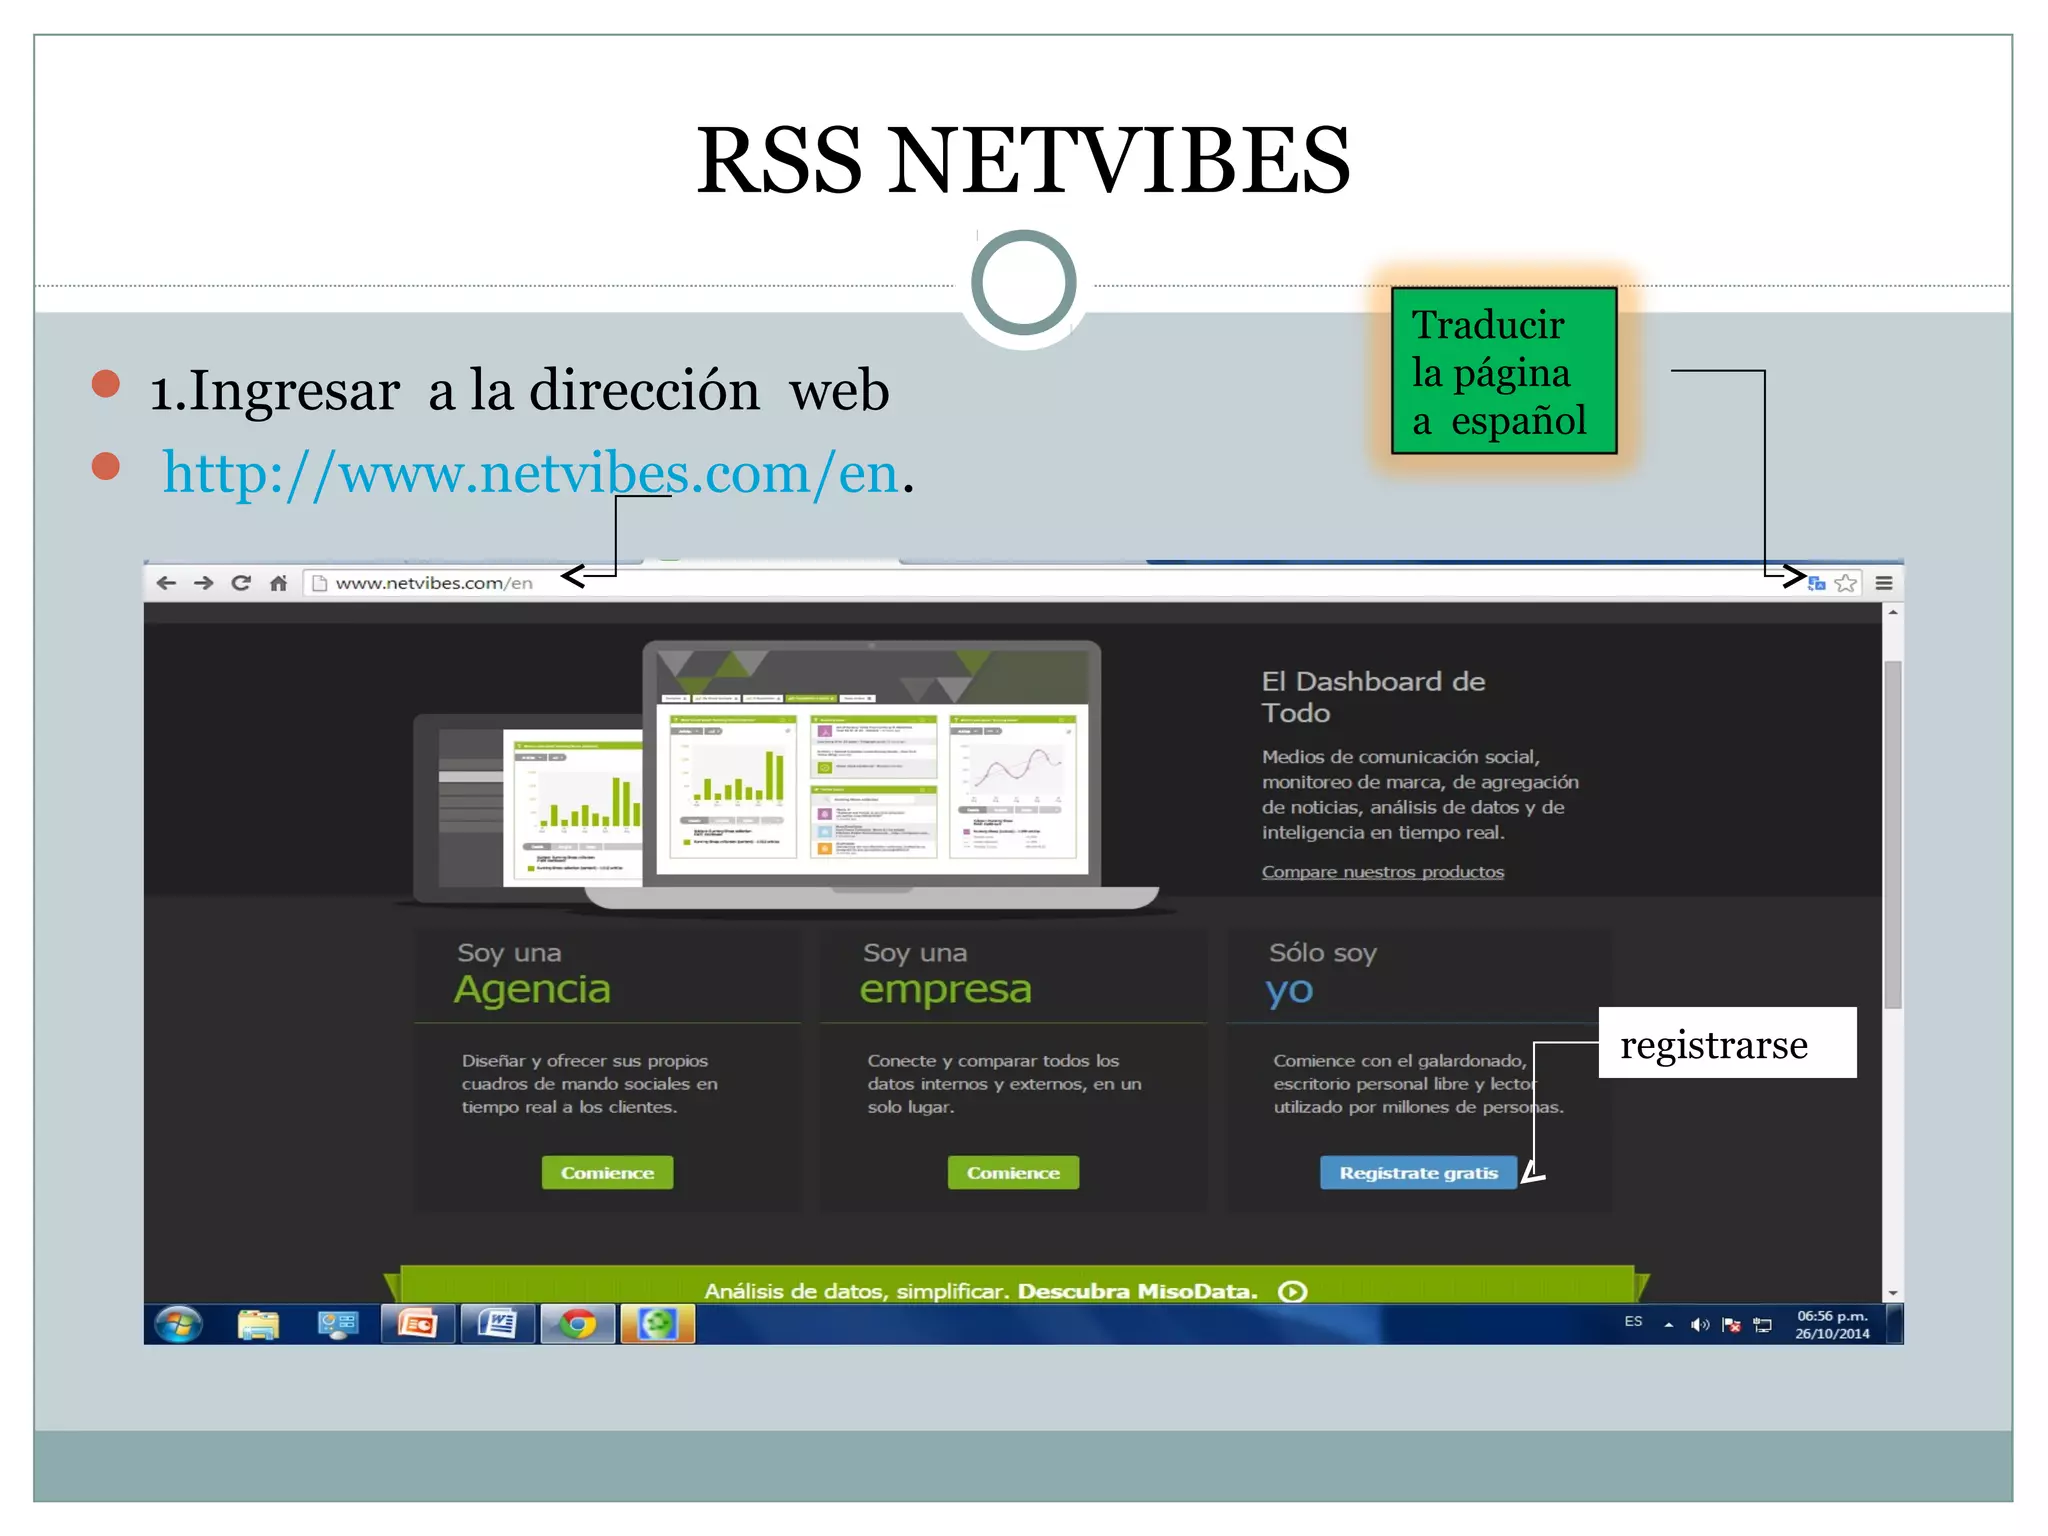Open file explorer folder on taskbar
Screen dimensions: 2048x1536
(x=258, y=1325)
